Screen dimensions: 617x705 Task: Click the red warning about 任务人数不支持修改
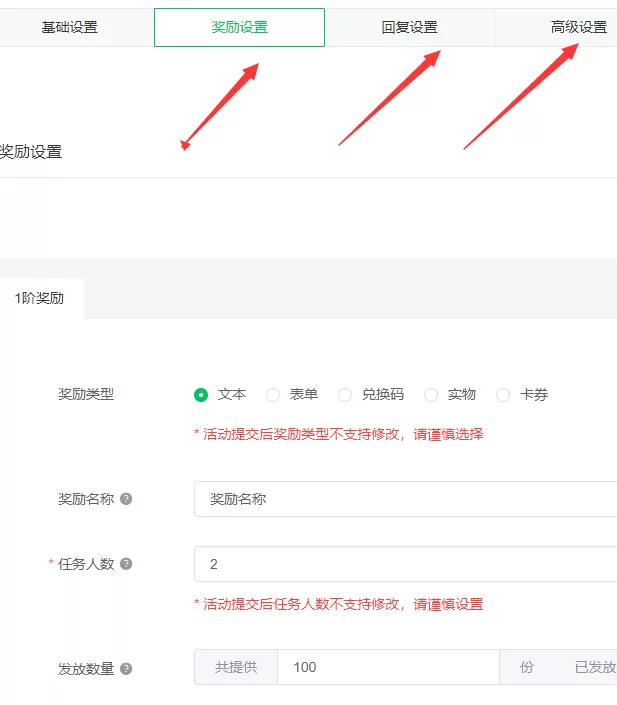coord(339,604)
